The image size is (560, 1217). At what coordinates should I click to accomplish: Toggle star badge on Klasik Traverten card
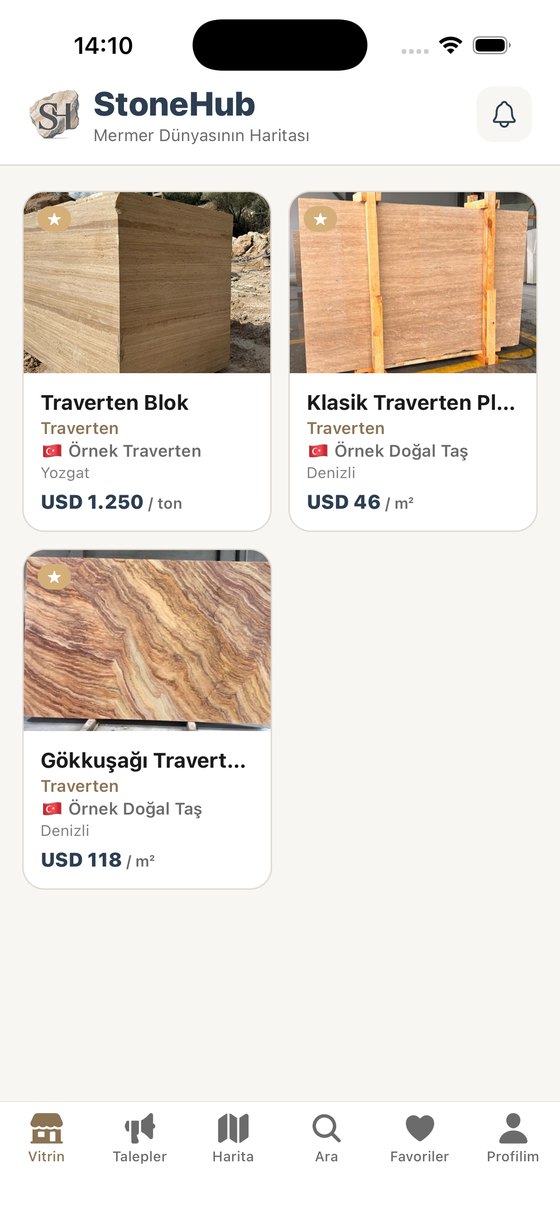click(320, 219)
